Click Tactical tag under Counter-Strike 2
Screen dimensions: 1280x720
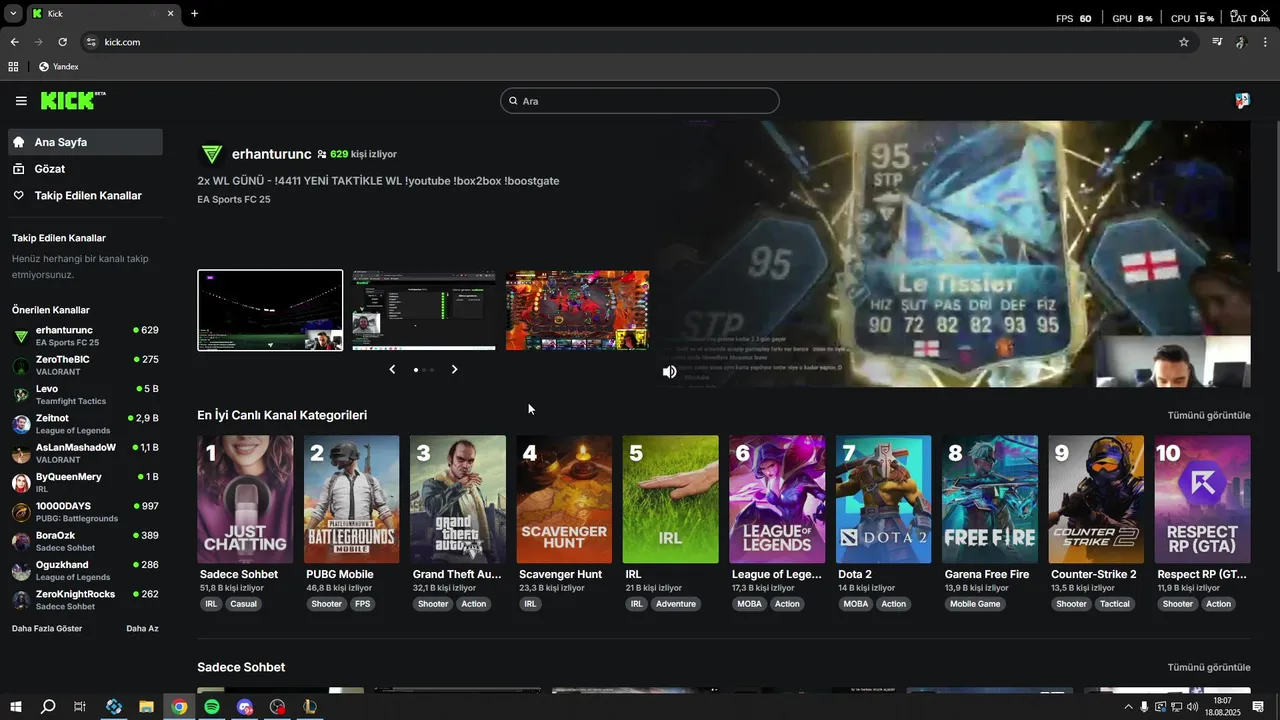pos(1114,604)
